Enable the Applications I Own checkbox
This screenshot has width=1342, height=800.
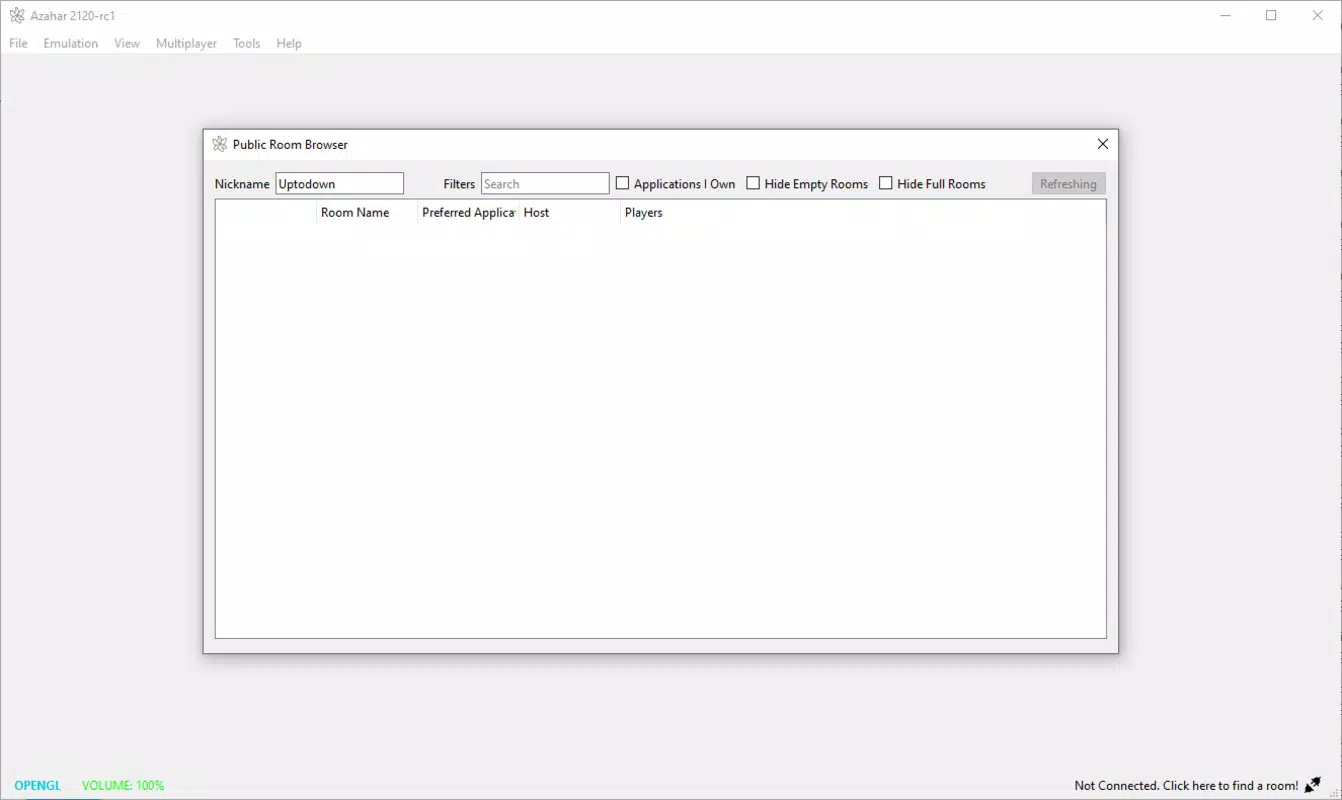(x=622, y=183)
